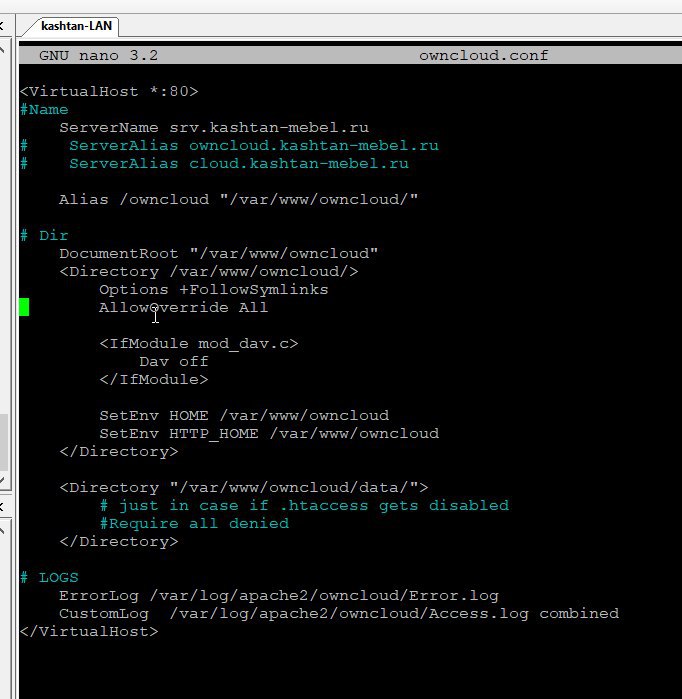682x699 pixels.
Task: Click the <Directory /var/www/owncloud/> opening tag
Action: click(209, 271)
